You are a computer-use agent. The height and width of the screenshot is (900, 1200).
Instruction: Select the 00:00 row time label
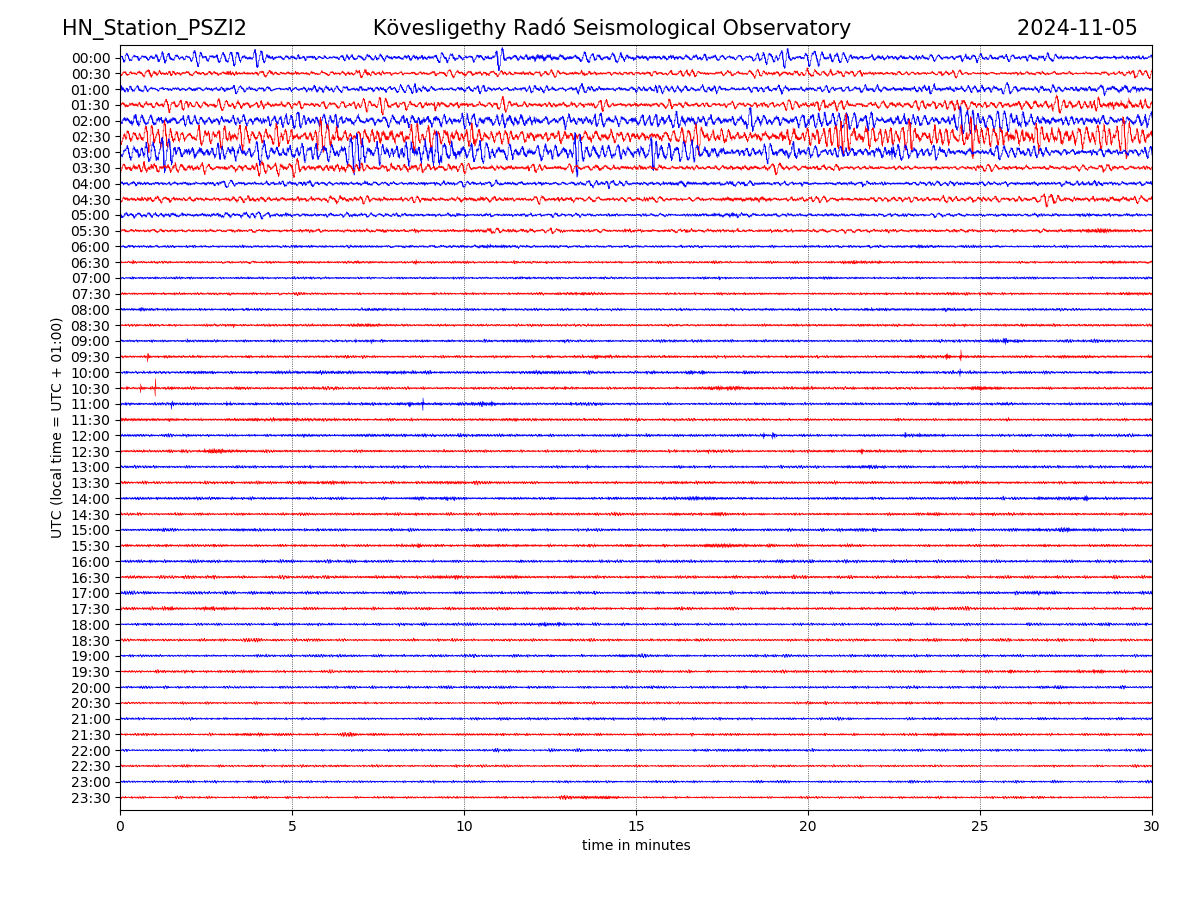(x=90, y=58)
